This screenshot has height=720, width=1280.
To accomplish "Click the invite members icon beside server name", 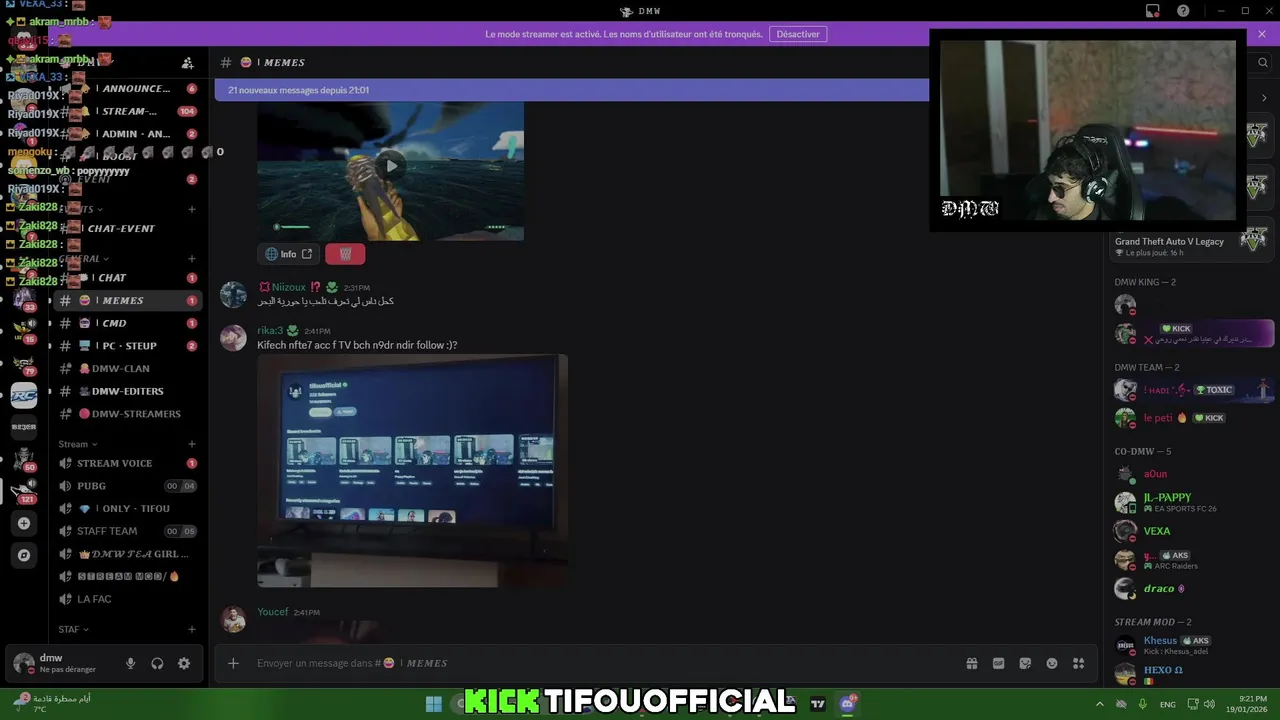I will click(187, 62).
